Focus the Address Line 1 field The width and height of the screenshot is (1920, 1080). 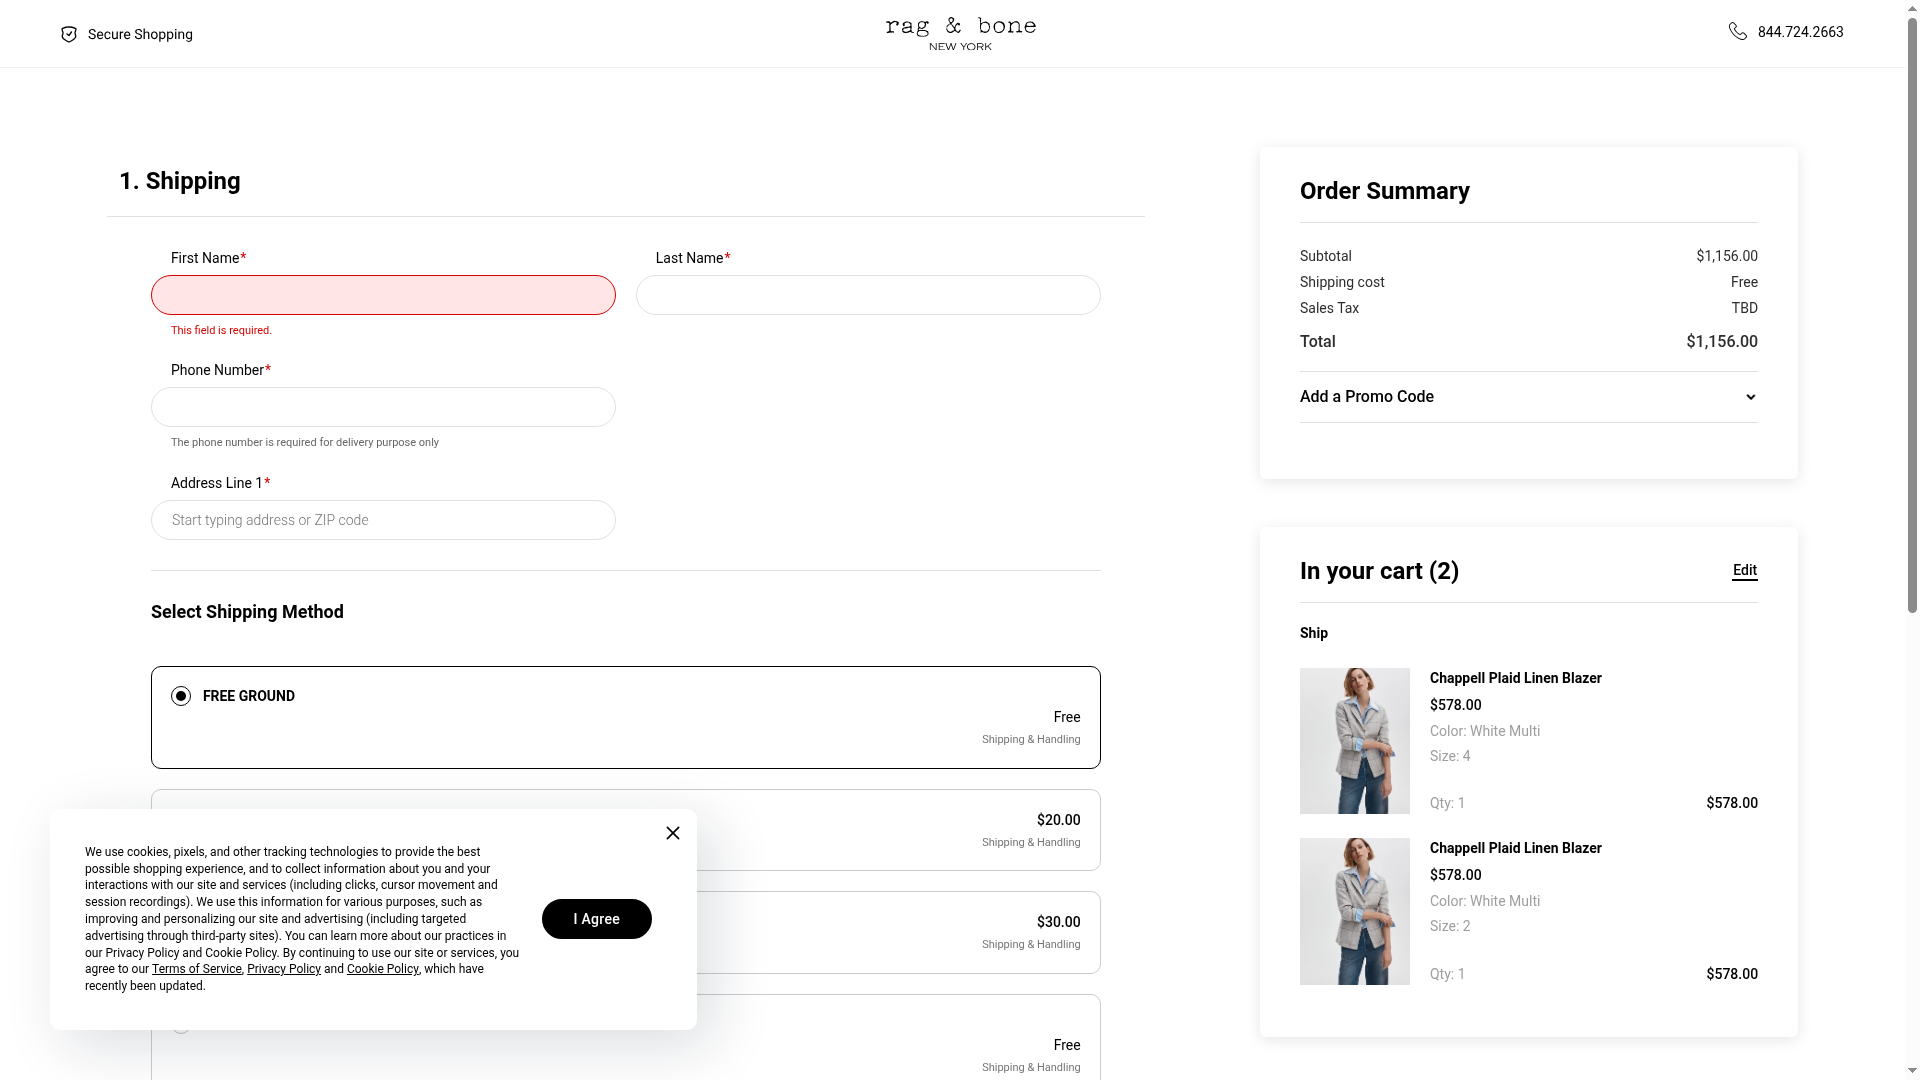(x=383, y=520)
